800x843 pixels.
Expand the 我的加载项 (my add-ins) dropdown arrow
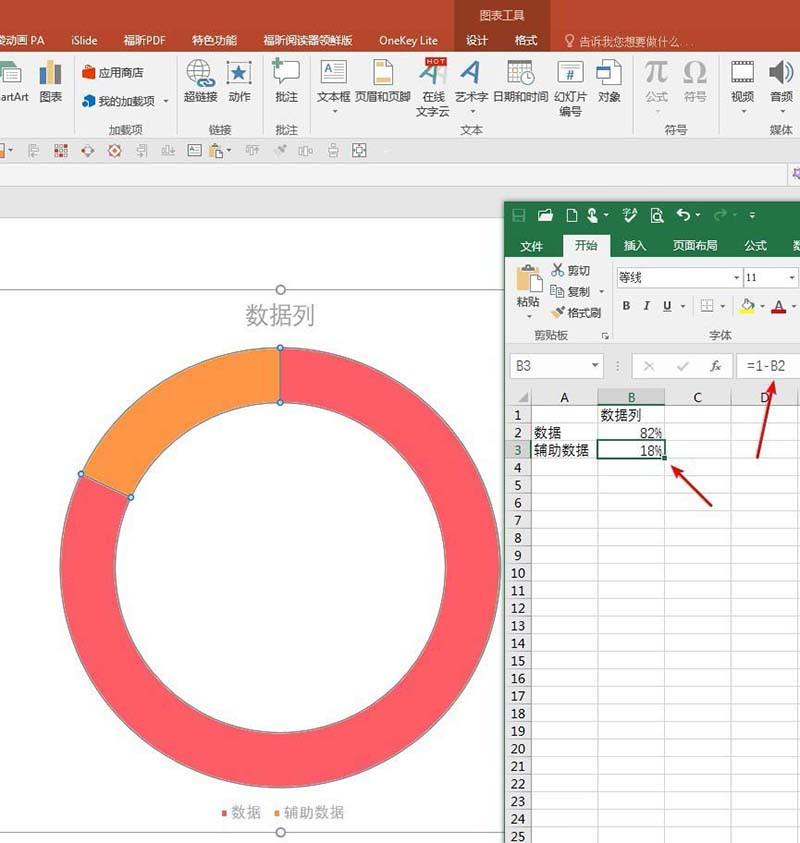point(166,101)
